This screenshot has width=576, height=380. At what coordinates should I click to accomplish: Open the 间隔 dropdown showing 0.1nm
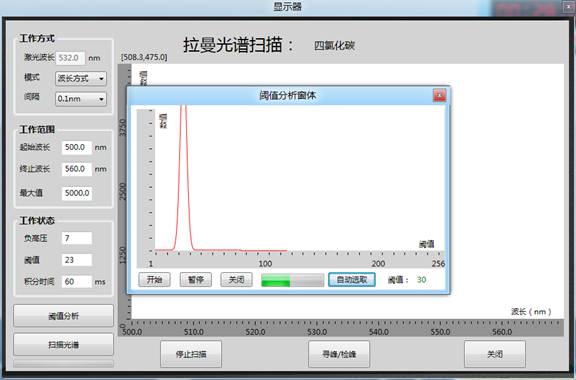click(81, 99)
